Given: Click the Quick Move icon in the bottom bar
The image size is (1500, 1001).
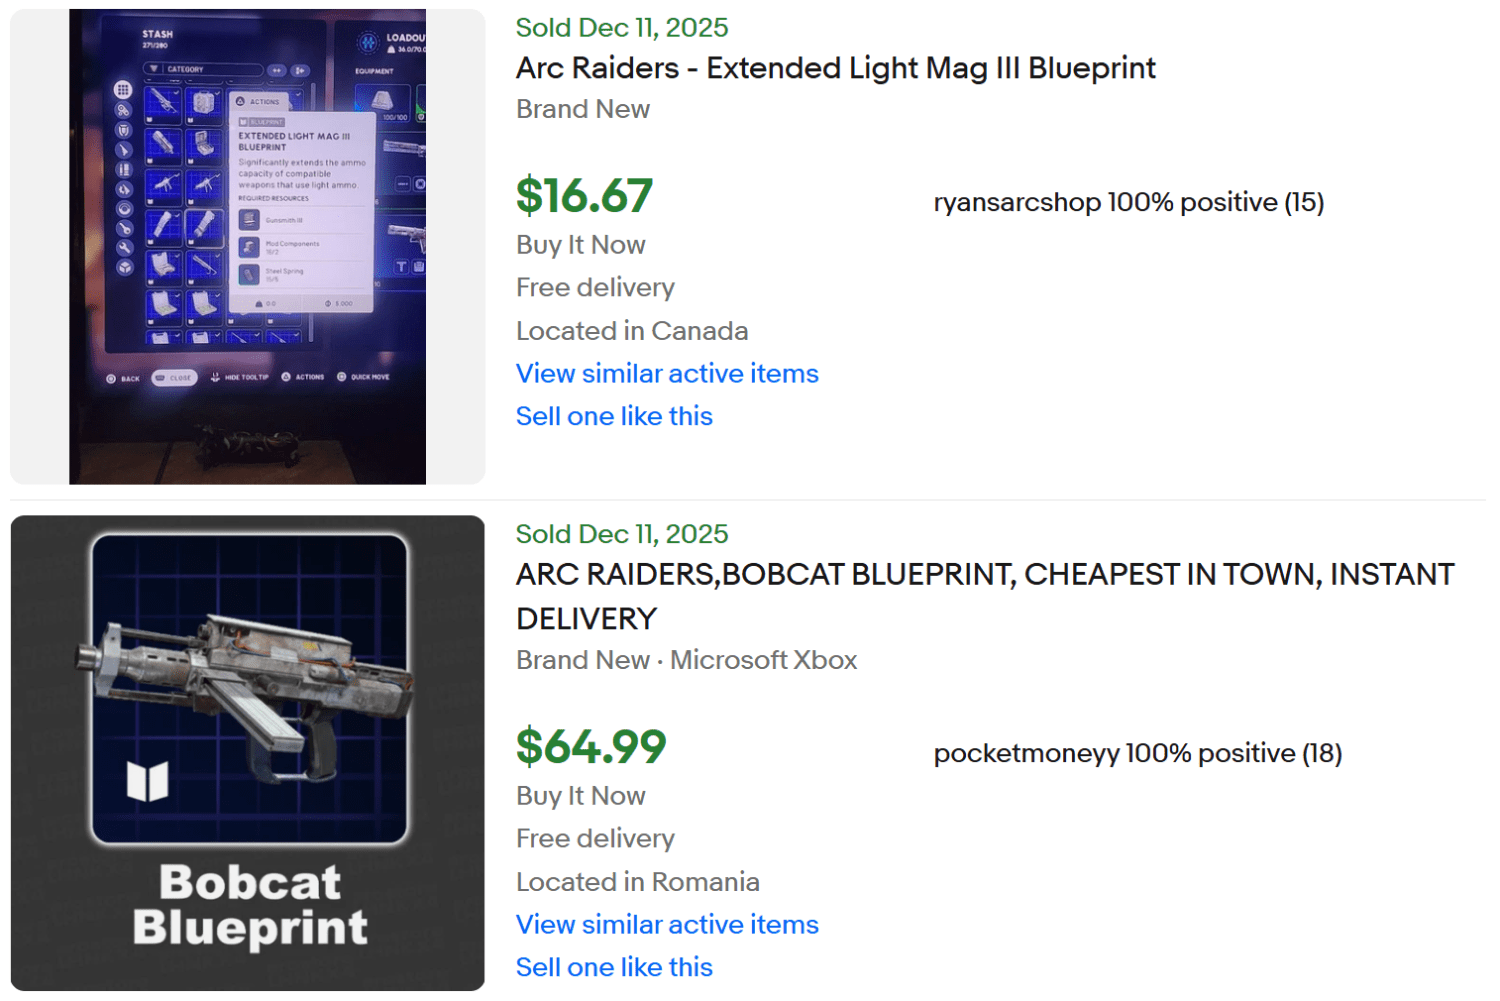Looking at the screenshot, I should coord(342,376).
